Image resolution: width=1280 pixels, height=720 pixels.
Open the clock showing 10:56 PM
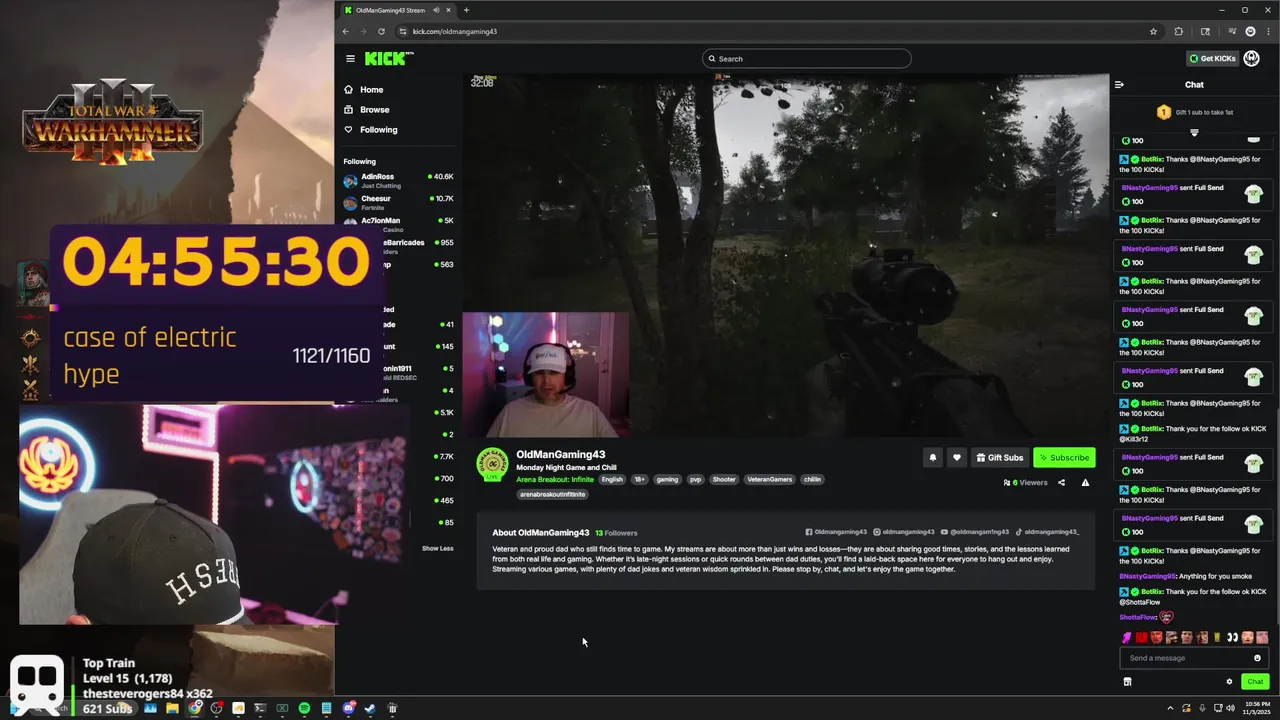tap(1255, 708)
